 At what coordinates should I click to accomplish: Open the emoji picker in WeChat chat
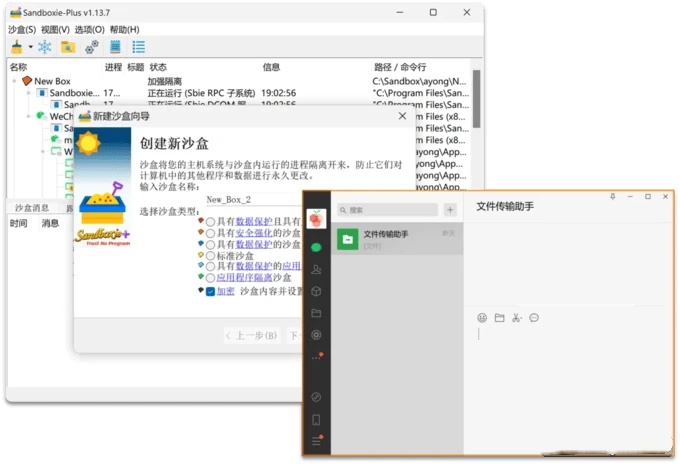click(482, 318)
